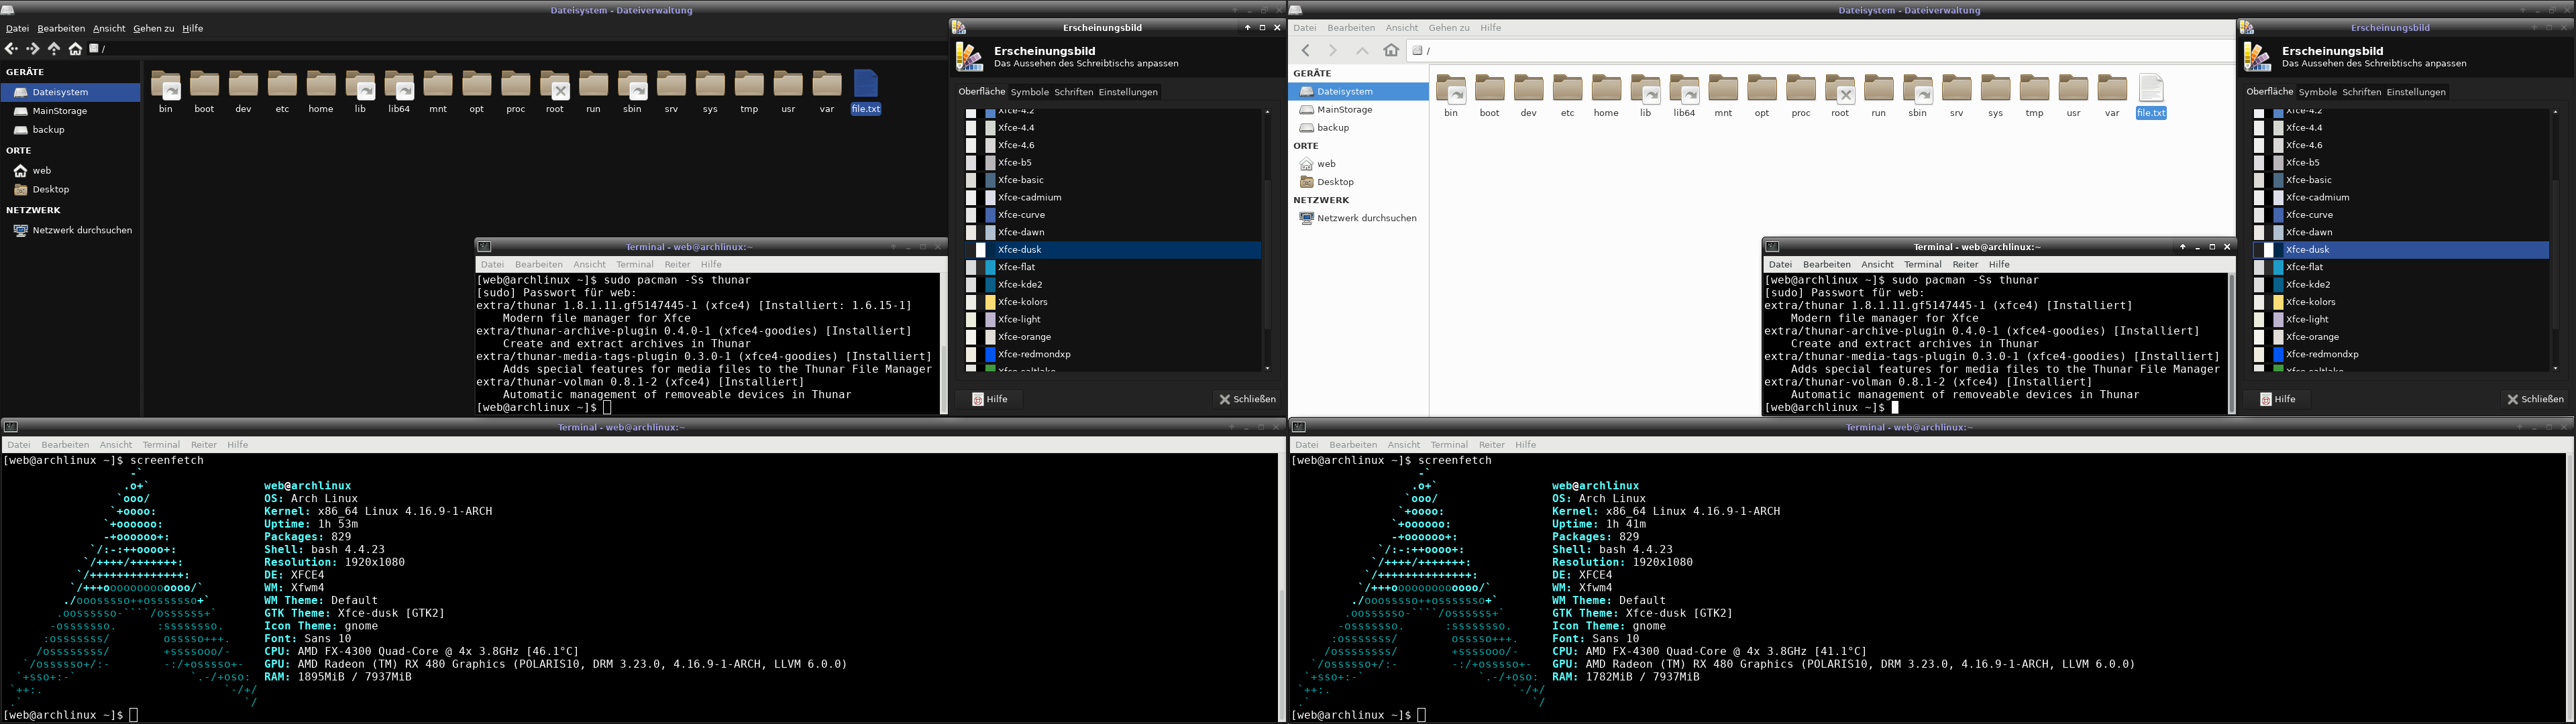
Task: Select MainStorage drive in light file manager sidebar
Action: [x=1344, y=110]
